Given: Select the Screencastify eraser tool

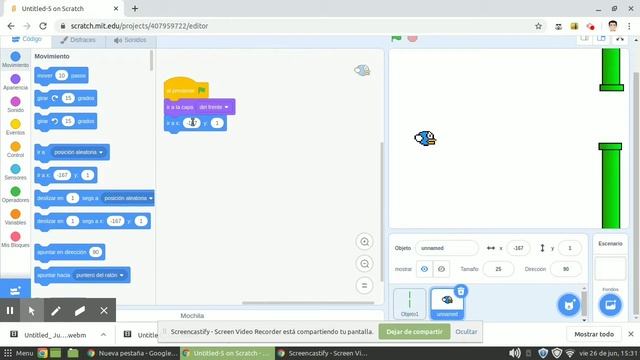Looking at the screenshot, I should point(80,311).
